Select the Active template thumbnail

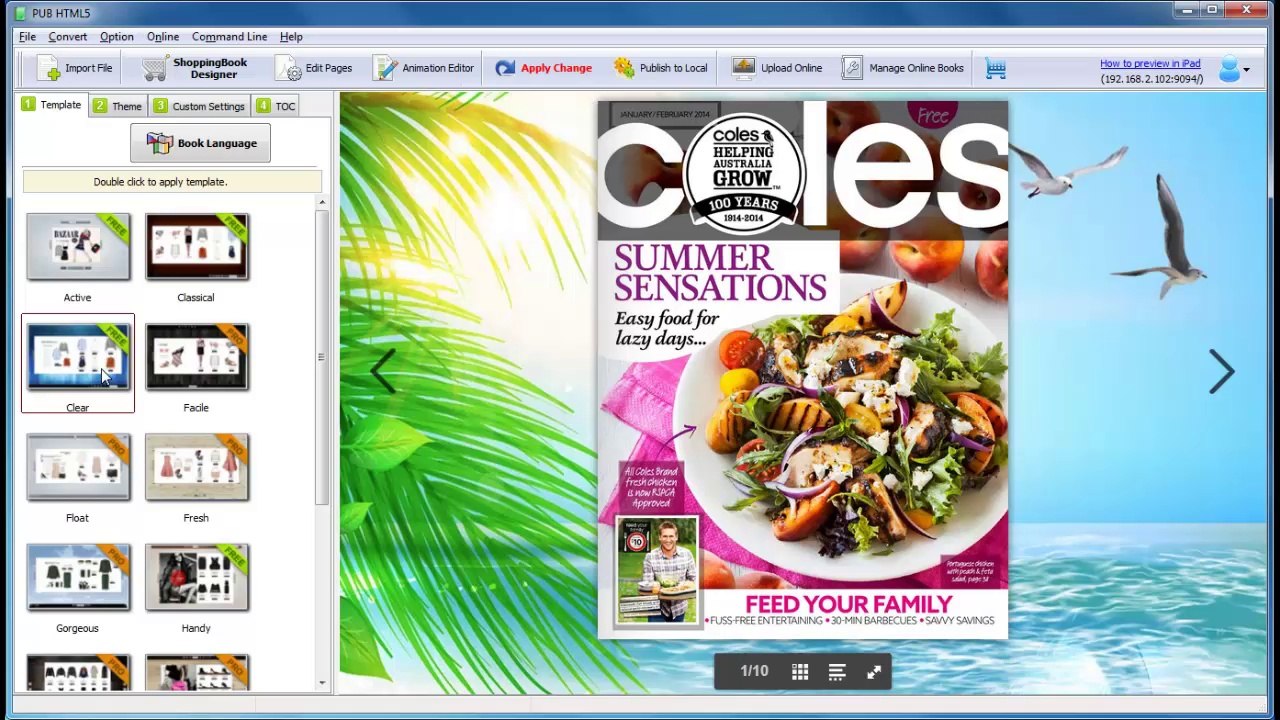[78, 247]
